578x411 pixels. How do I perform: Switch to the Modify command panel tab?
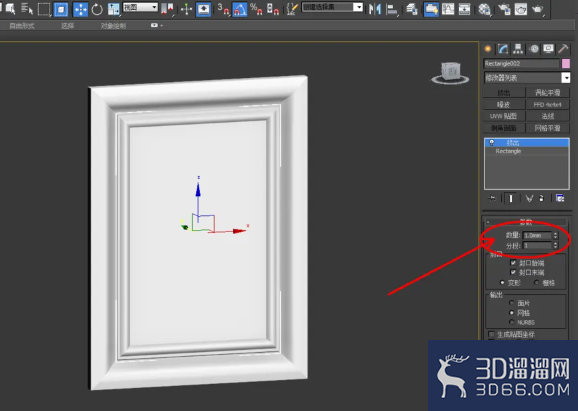(503, 49)
